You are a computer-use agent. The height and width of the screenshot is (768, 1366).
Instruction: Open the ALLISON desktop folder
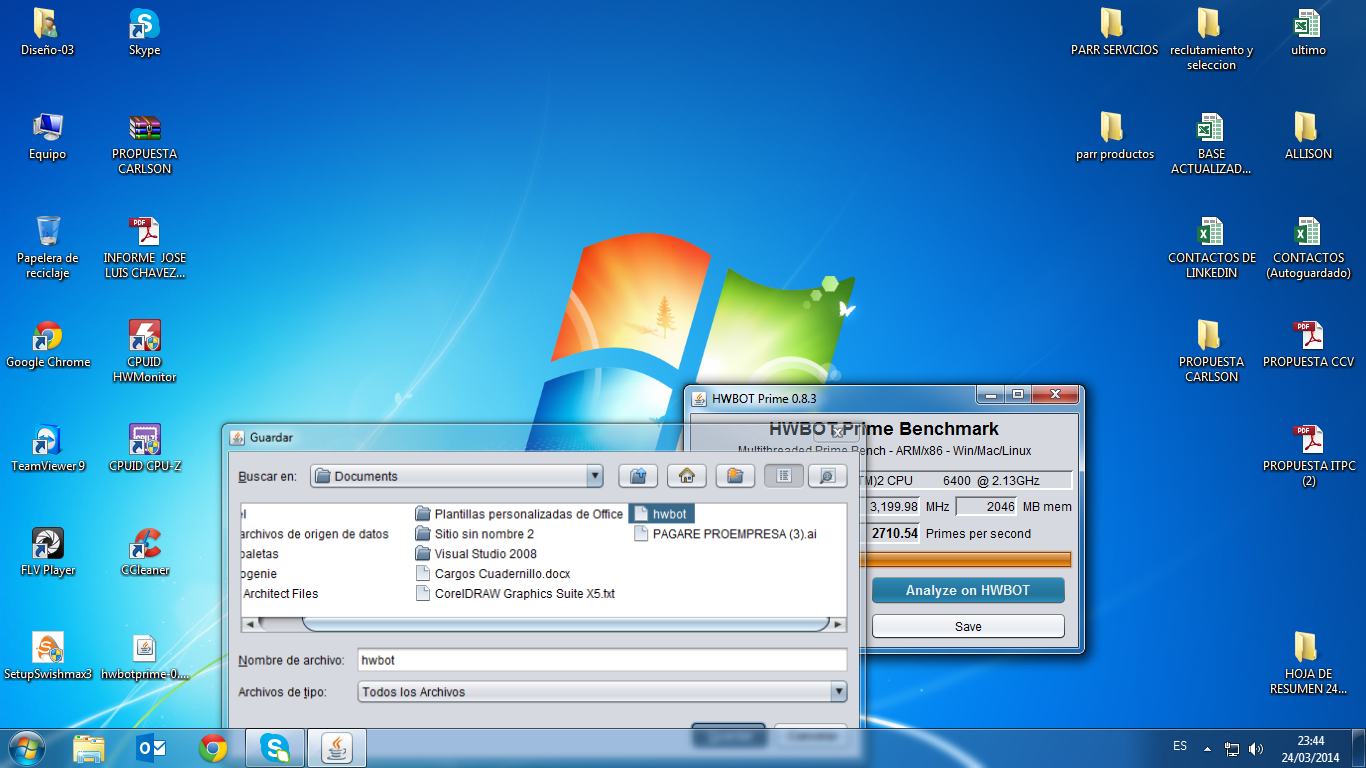coord(1308,136)
